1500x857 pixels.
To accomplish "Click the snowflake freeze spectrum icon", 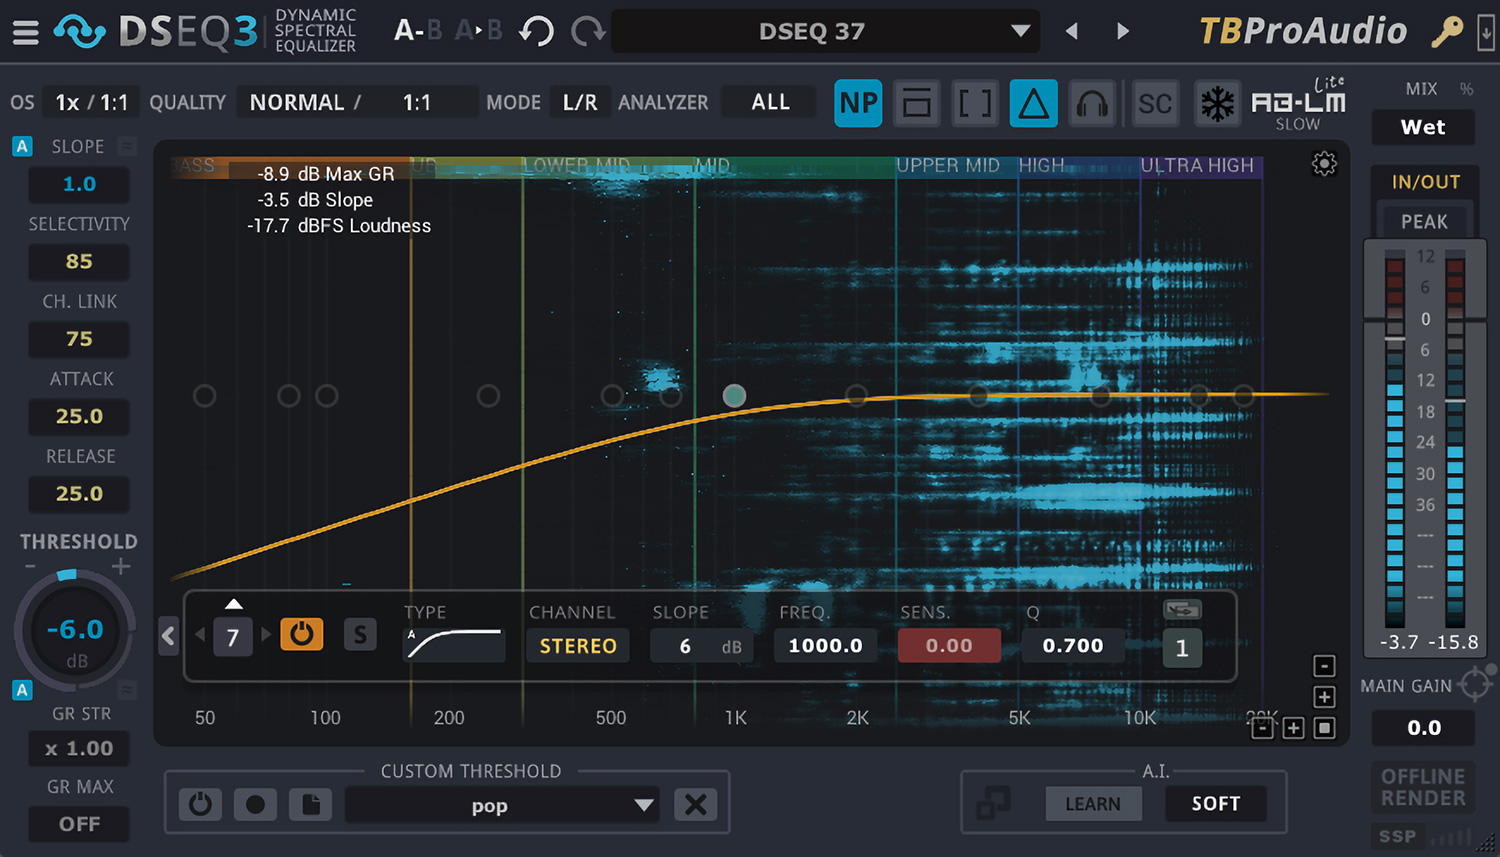I will point(1217,103).
